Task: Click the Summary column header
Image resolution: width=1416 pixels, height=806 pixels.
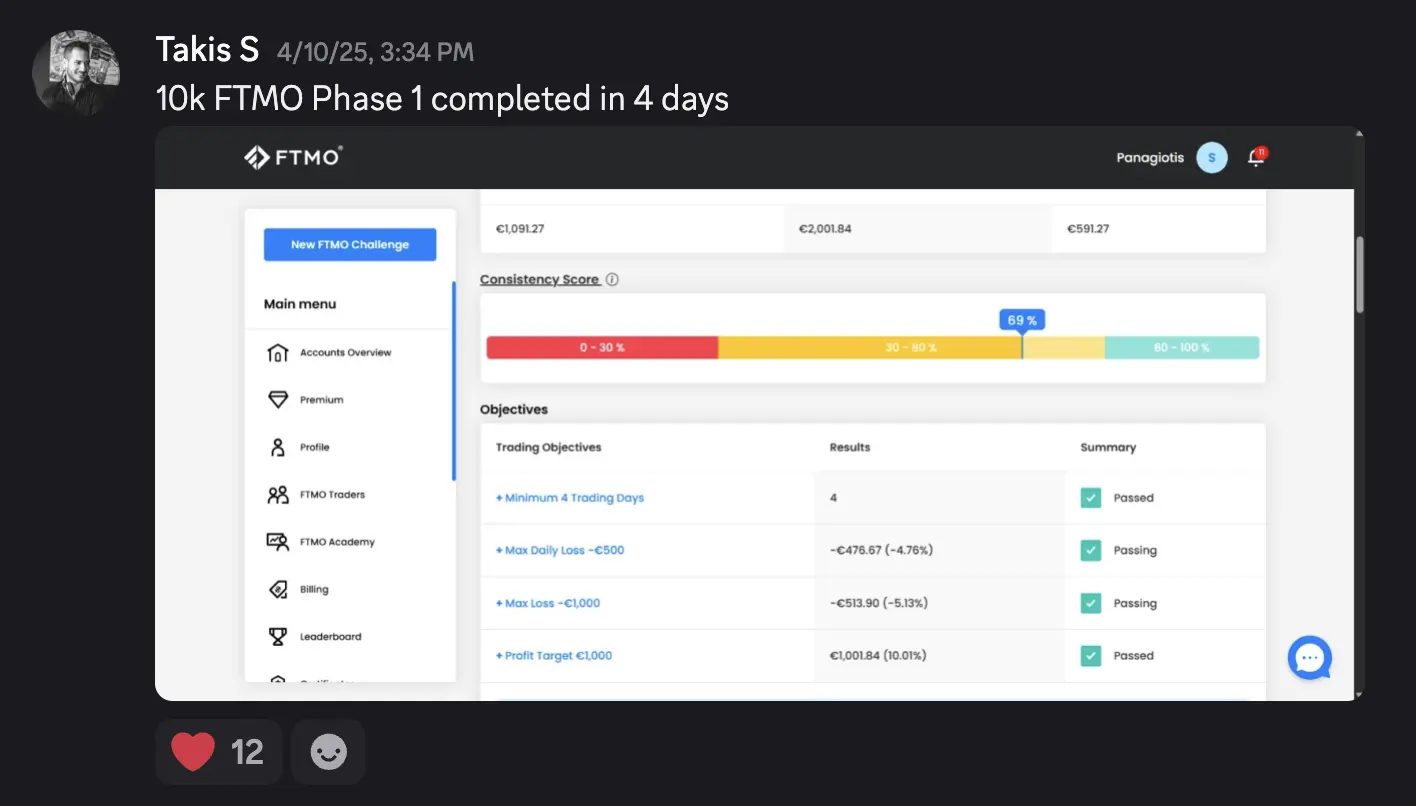Action: [x=1108, y=447]
